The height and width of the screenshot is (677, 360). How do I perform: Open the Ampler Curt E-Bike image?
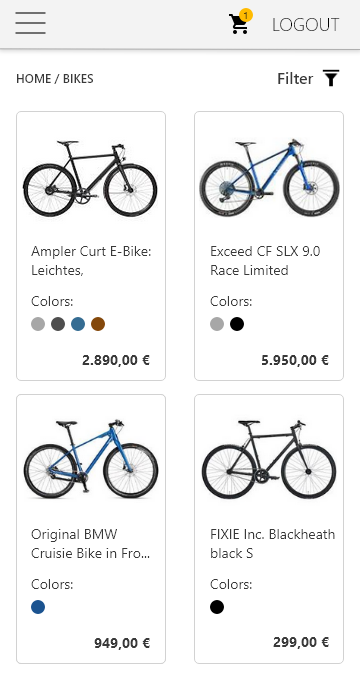coord(90,179)
